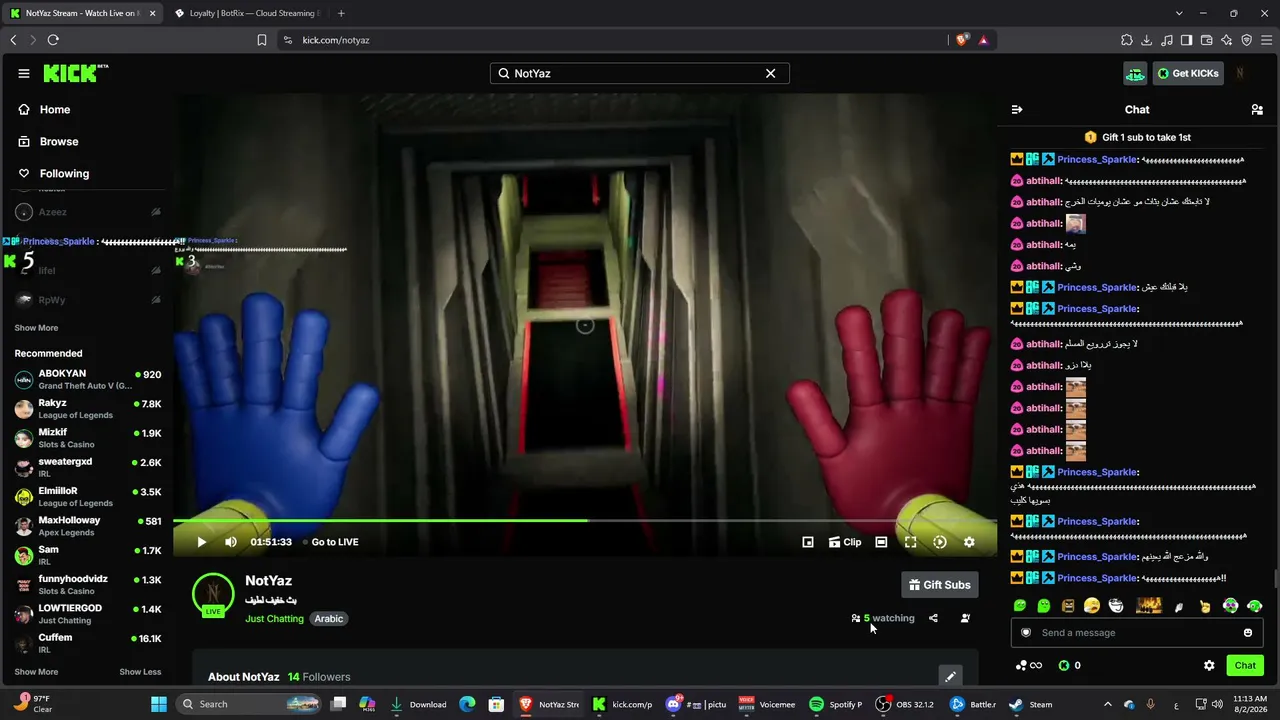Mute the stream volume
The width and height of the screenshot is (1280, 720).
[231, 542]
